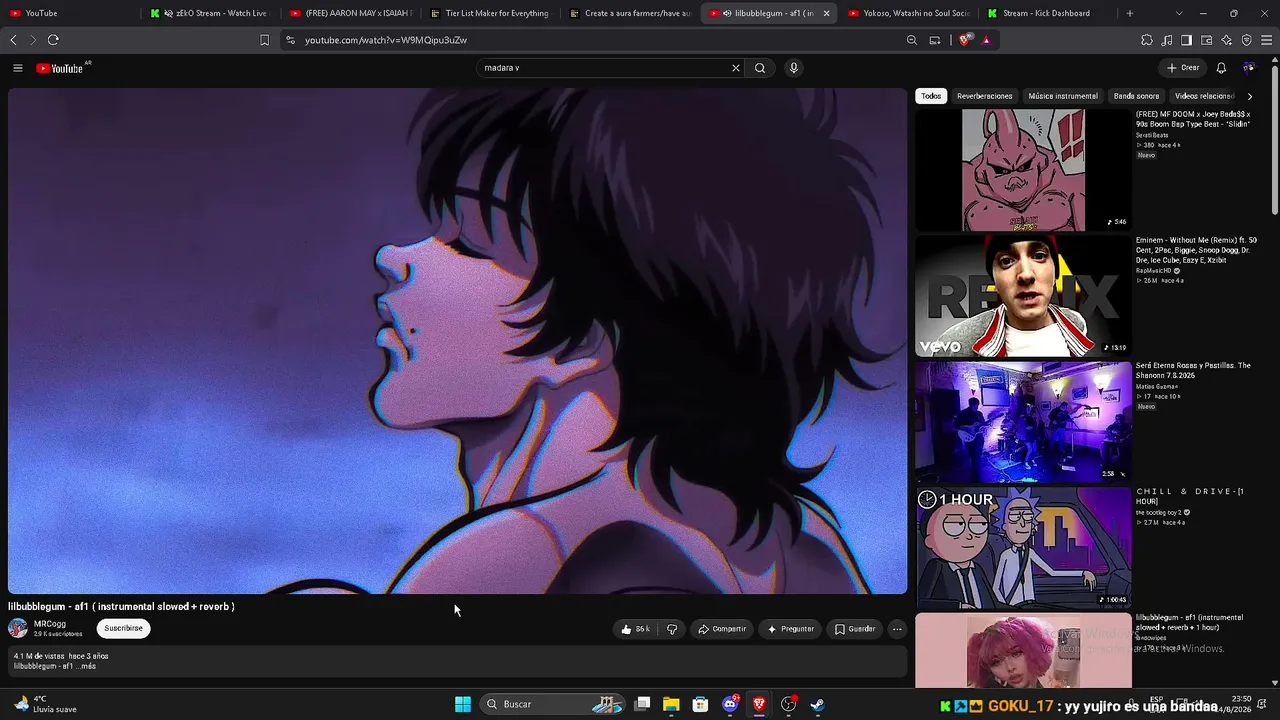
Task: Click the main video player
Action: click(x=457, y=341)
